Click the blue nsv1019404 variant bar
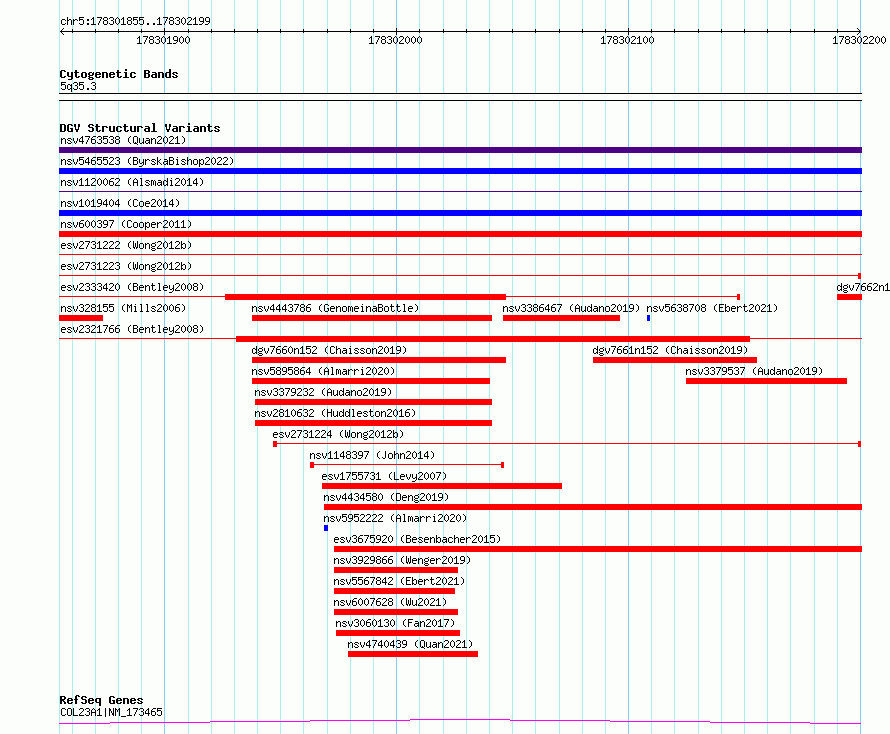 tap(460, 213)
